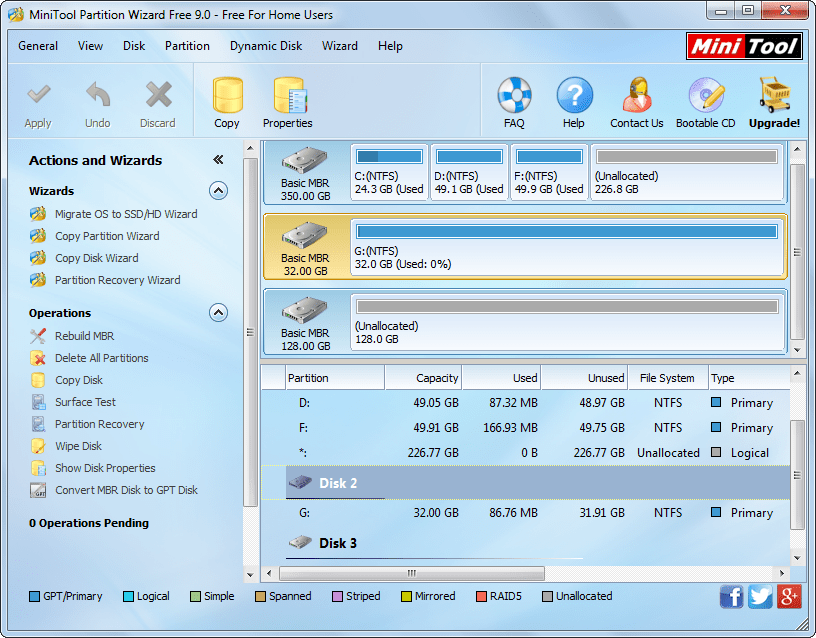Image resolution: width=816 pixels, height=638 pixels.
Task: Collapse the Operations section chevron
Action: pos(218,313)
